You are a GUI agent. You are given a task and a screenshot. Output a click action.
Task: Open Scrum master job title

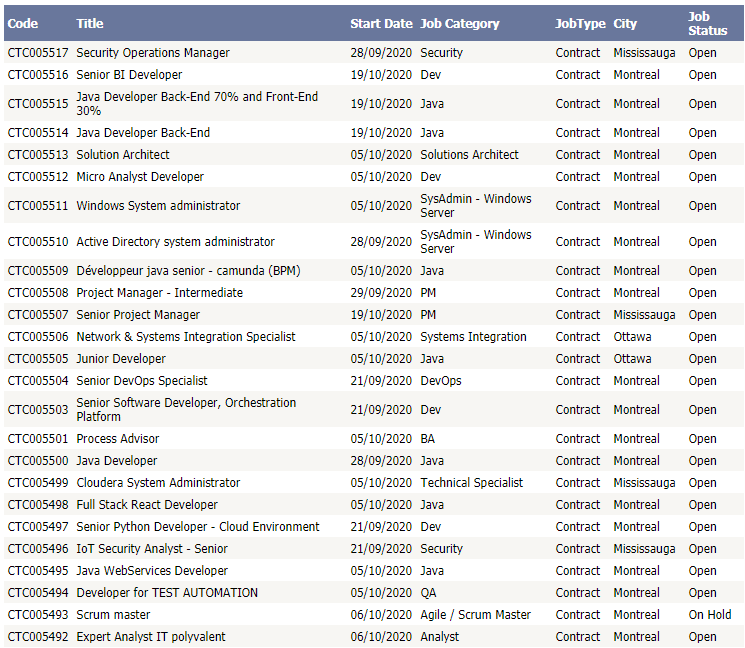[113, 615]
